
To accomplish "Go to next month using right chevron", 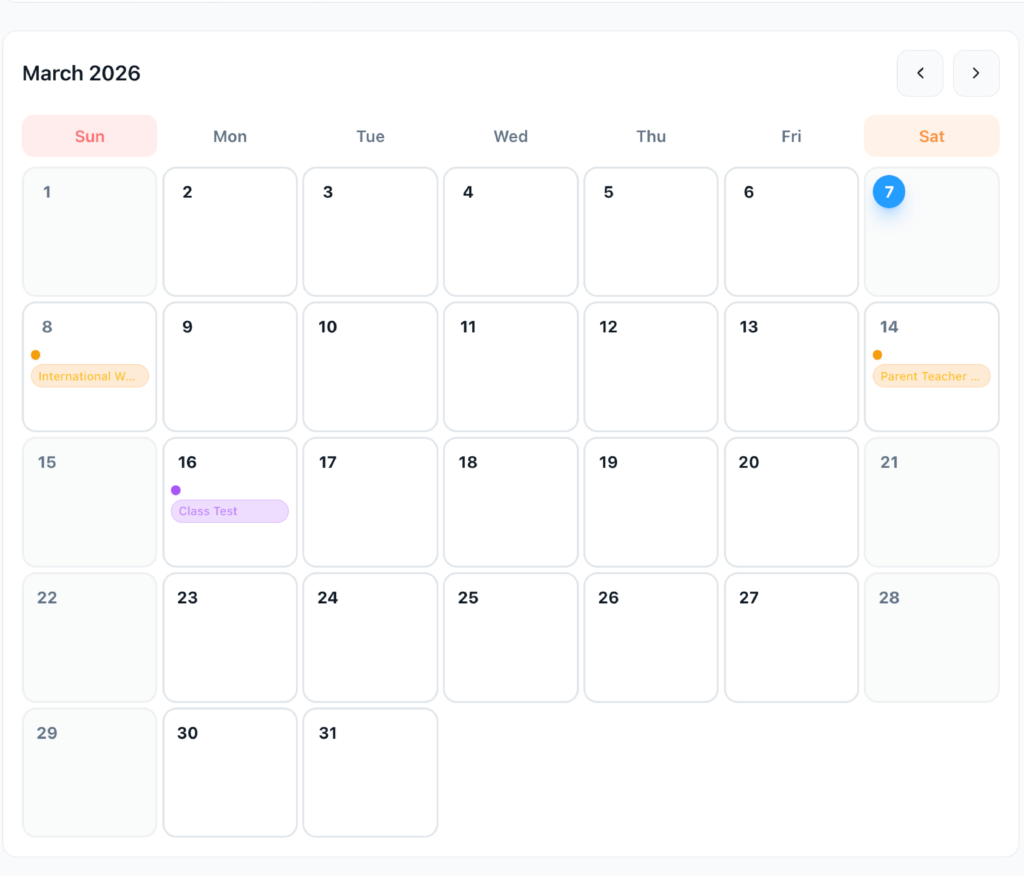I will point(976,73).
